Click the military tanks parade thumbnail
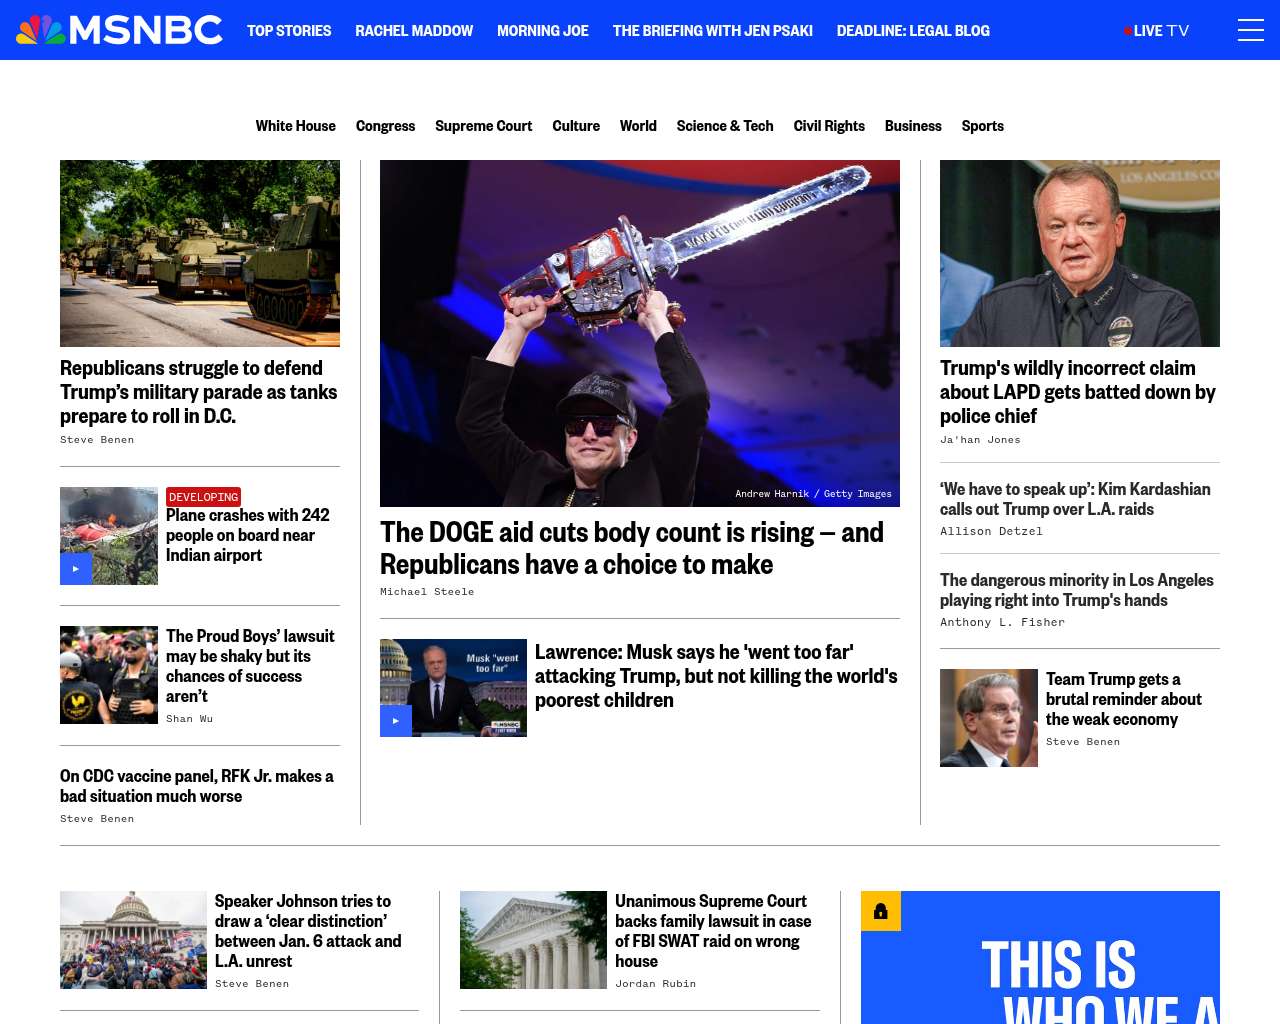Viewport: 1280px width, 1024px height. click(x=200, y=253)
